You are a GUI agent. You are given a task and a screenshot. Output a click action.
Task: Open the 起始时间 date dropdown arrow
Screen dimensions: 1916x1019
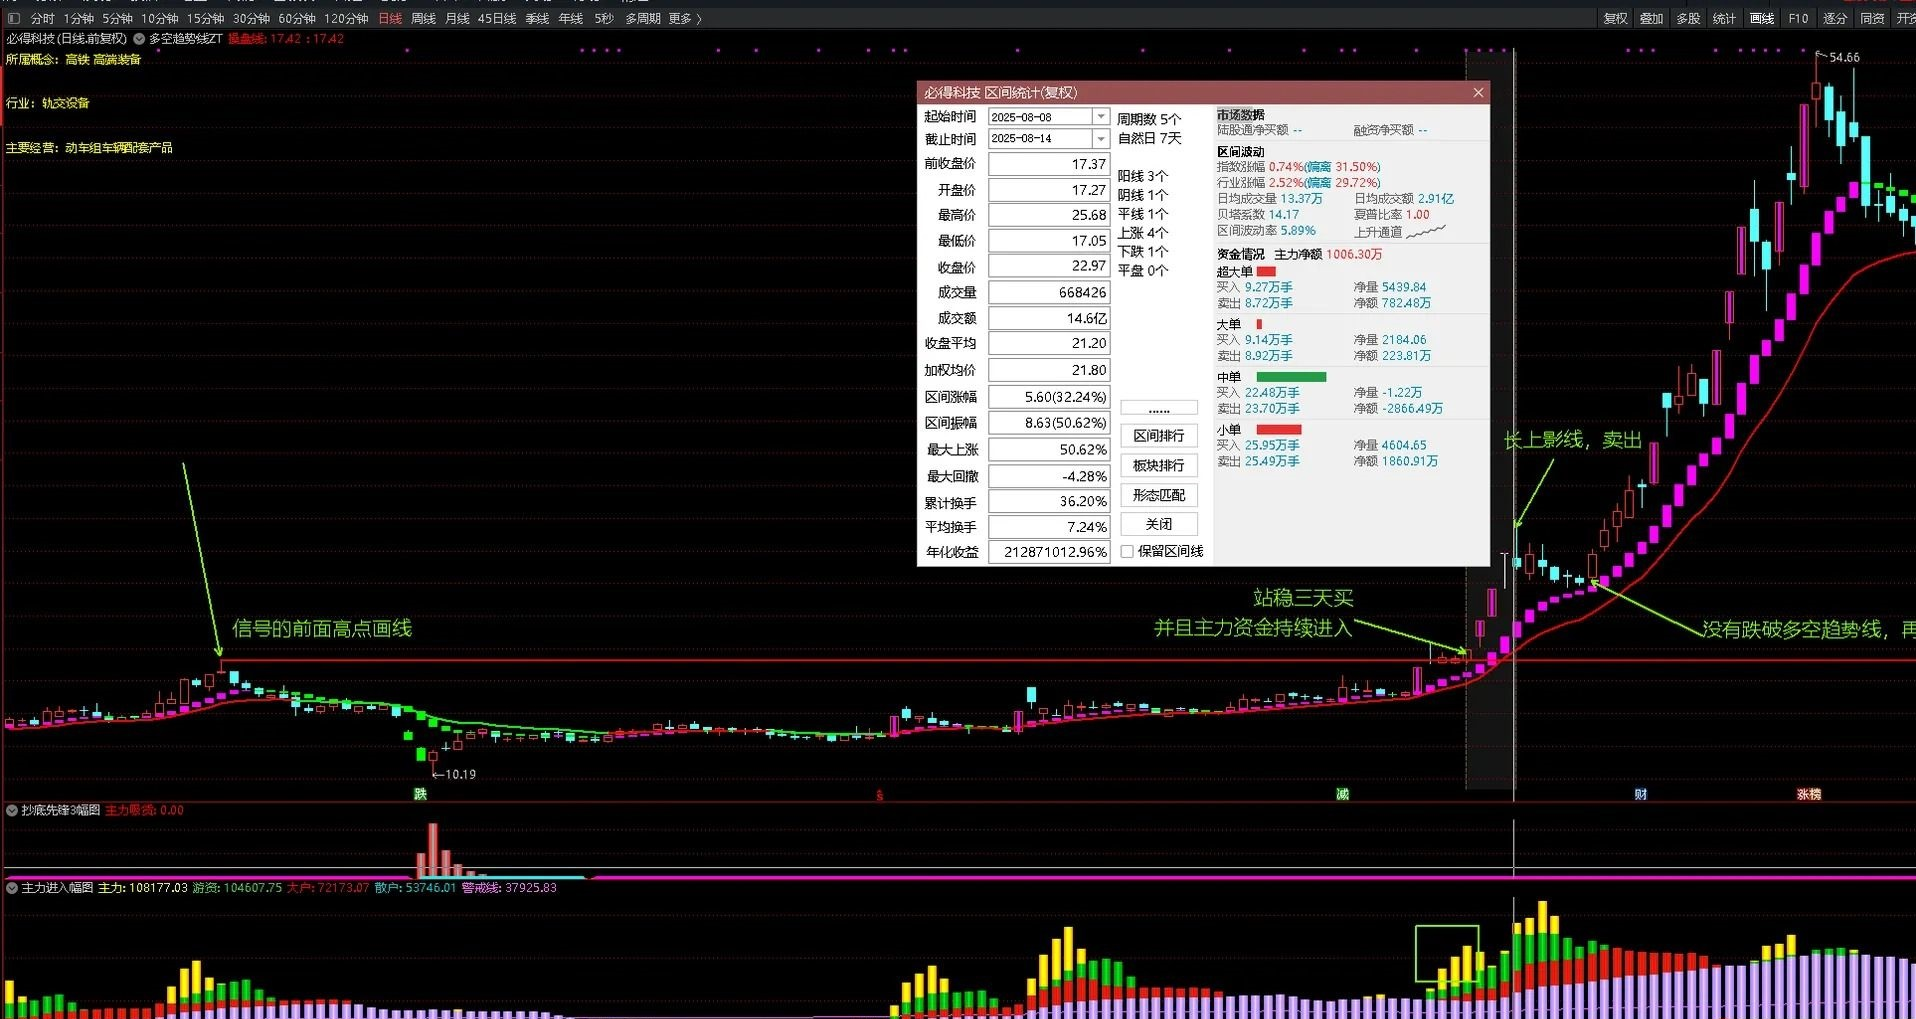(1100, 117)
